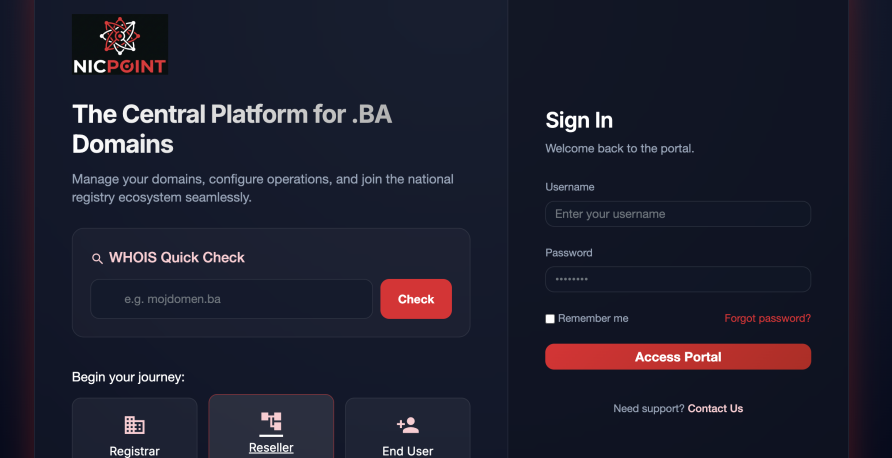892x458 pixels.
Task: Click the WHOIS Quick Check title
Action: pyautogui.click(x=177, y=257)
